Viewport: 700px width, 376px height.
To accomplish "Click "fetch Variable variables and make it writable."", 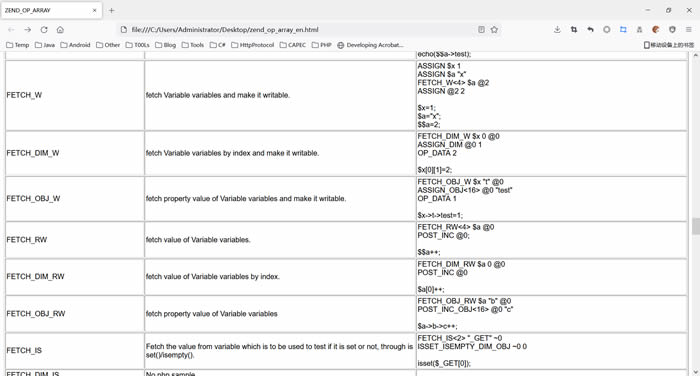I will pyautogui.click(x=217, y=95).
